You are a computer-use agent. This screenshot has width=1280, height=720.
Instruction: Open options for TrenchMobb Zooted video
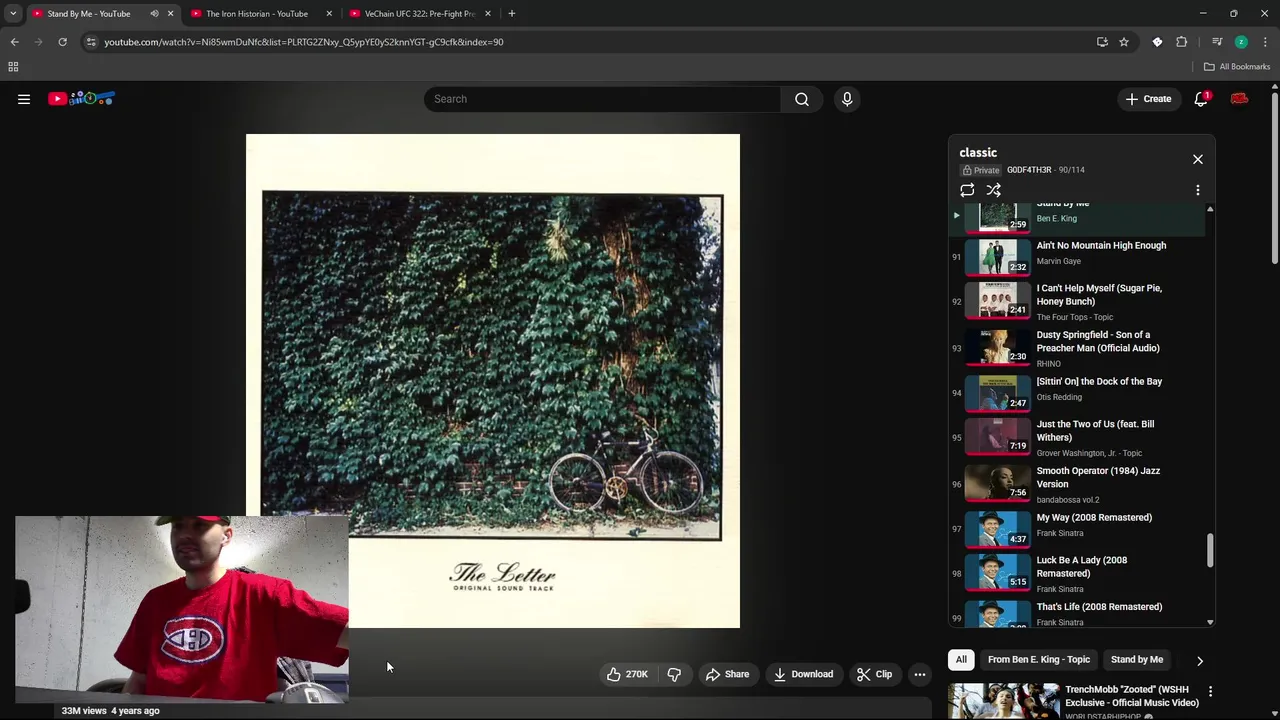(1210, 691)
